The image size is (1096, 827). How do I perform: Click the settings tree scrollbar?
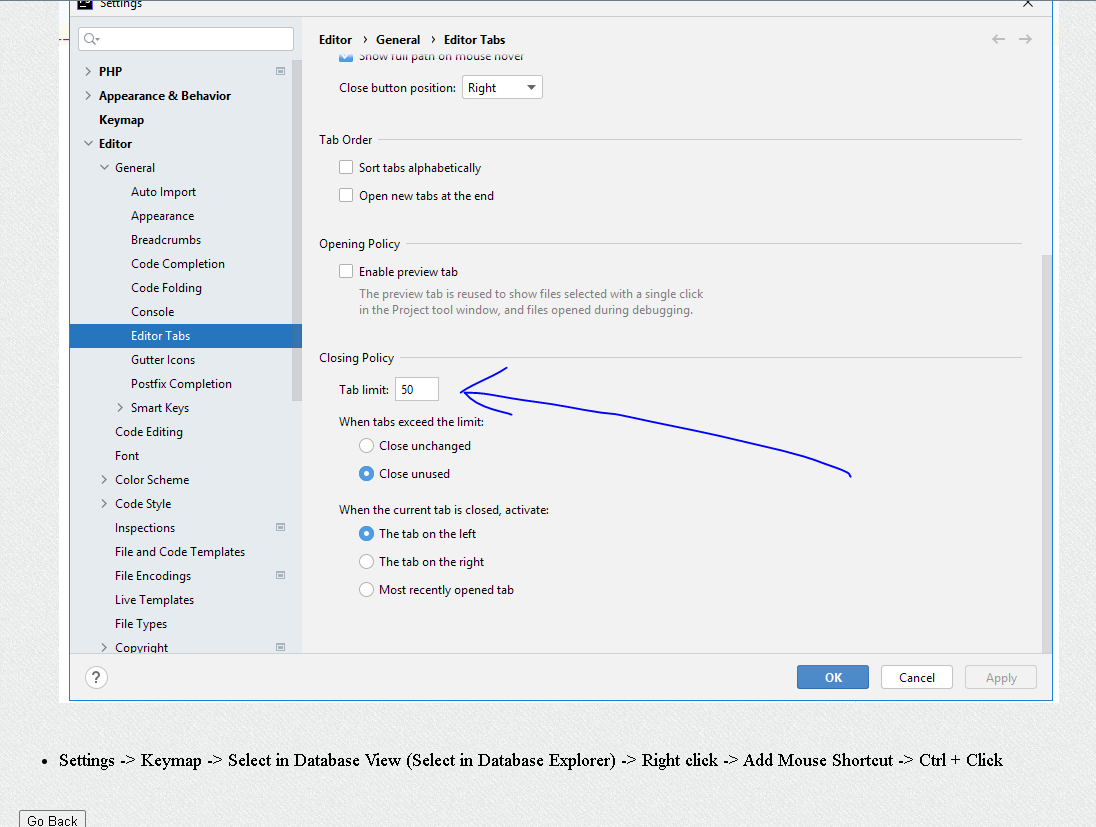[296, 231]
